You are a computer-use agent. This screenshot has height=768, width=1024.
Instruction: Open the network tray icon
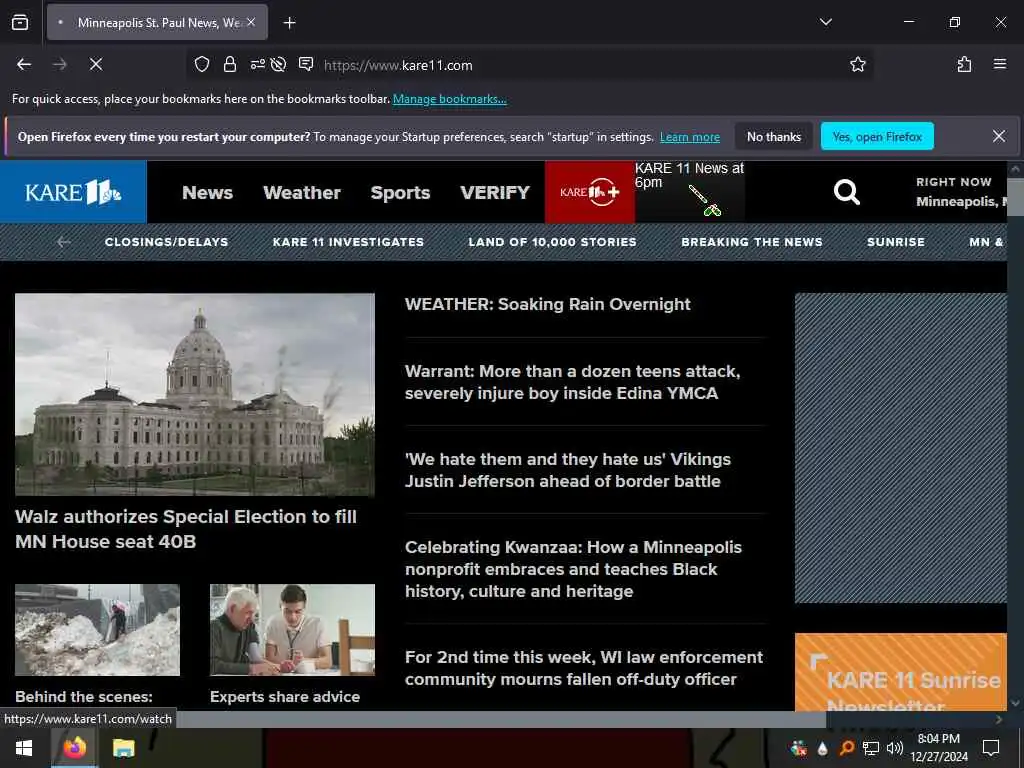tap(871, 748)
